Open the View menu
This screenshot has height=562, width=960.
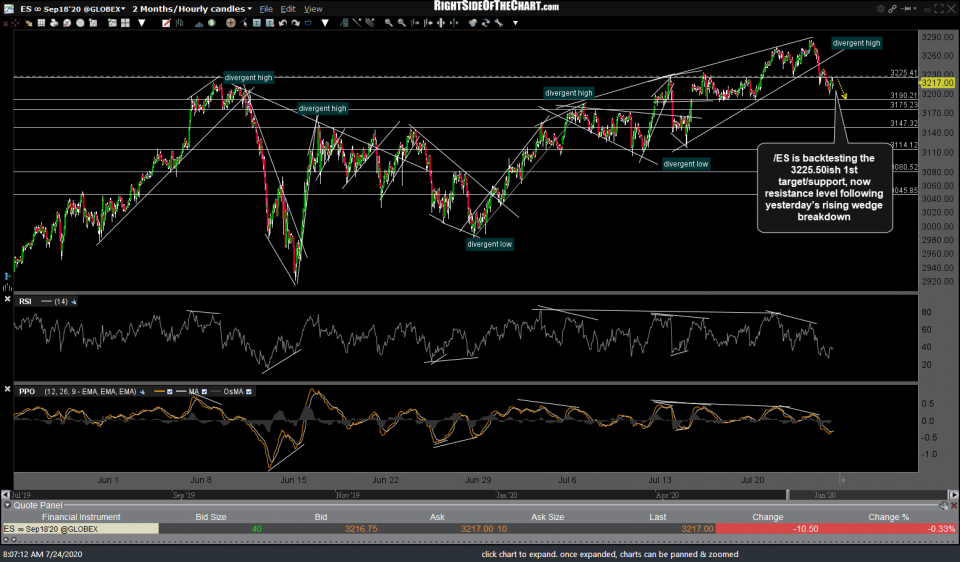click(313, 9)
